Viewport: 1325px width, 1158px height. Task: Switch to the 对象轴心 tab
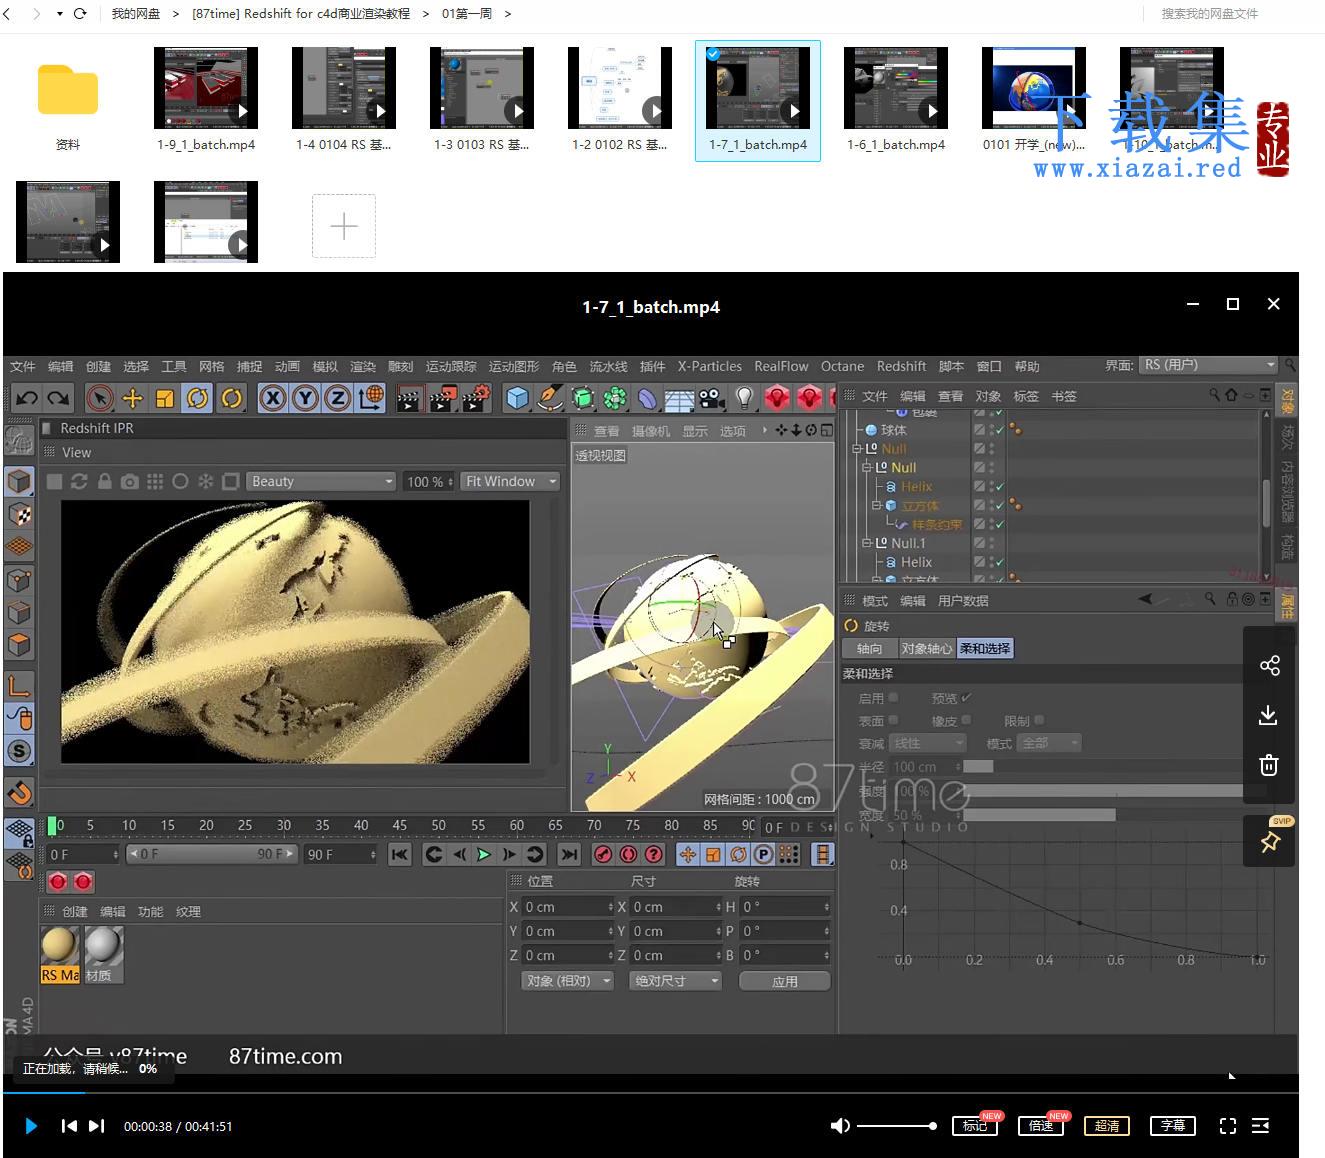pyautogui.click(x=927, y=648)
